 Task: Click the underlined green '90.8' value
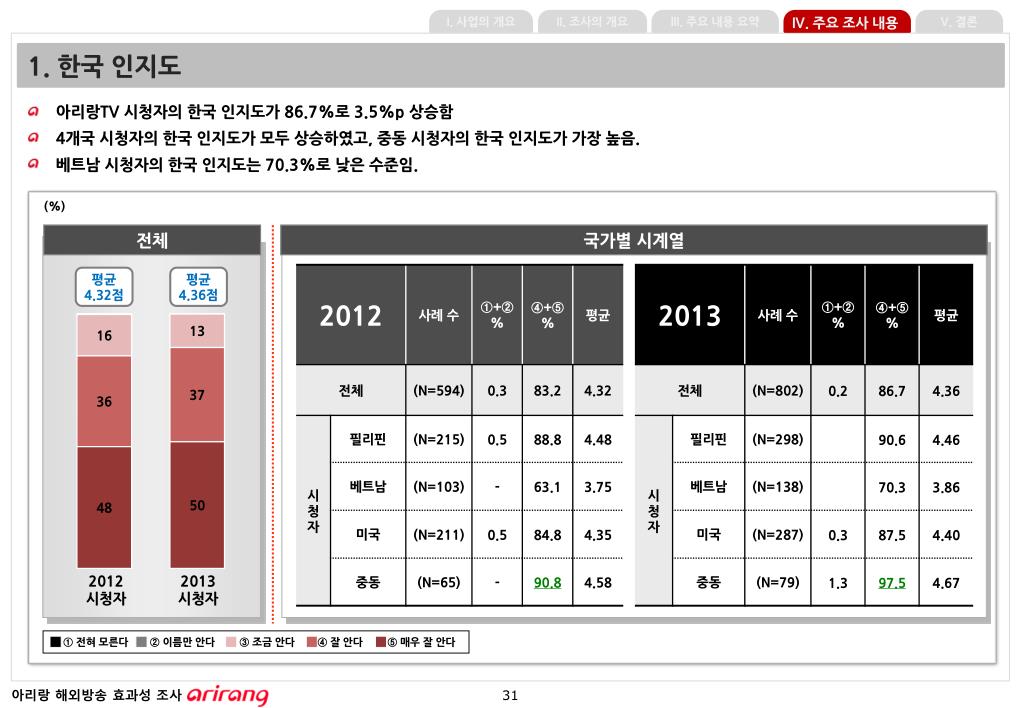[x=547, y=583]
